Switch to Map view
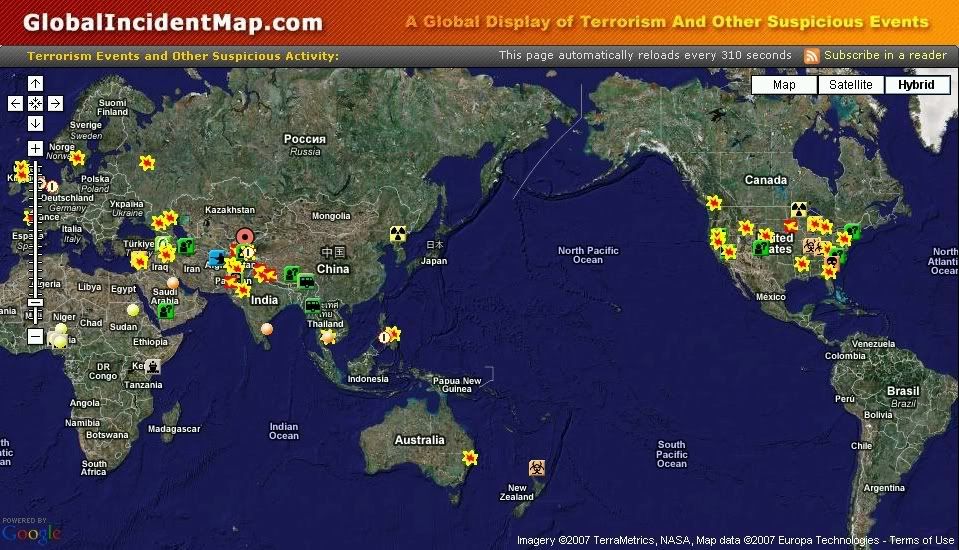The width and height of the screenshot is (959, 550). [x=784, y=85]
